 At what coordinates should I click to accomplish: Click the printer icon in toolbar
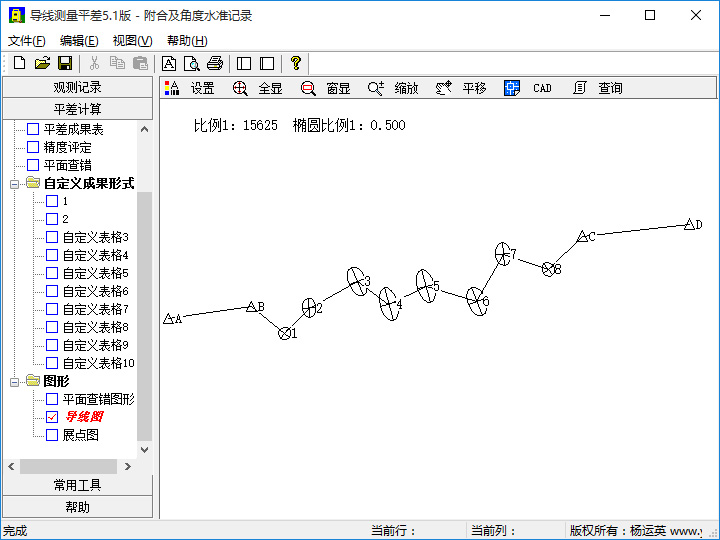coord(214,63)
